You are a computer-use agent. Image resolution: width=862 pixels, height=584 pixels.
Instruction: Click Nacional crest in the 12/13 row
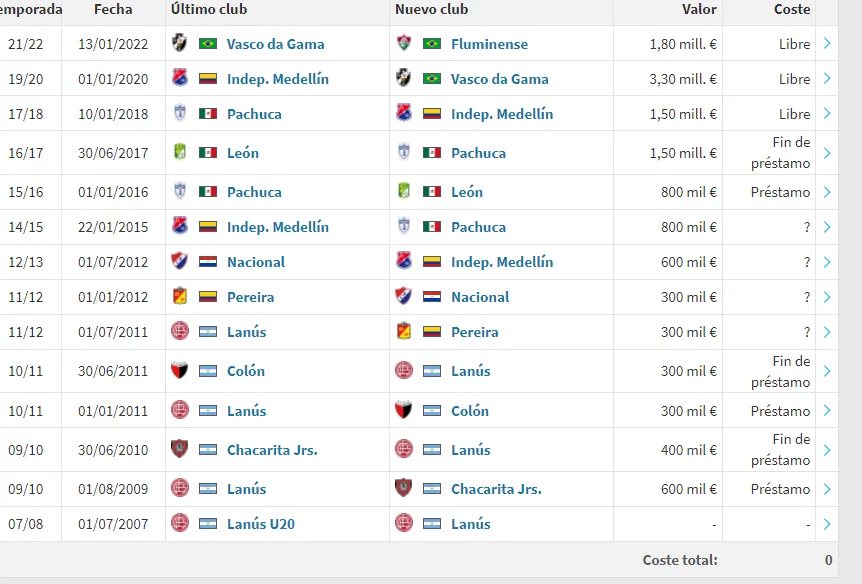tap(180, 262)
